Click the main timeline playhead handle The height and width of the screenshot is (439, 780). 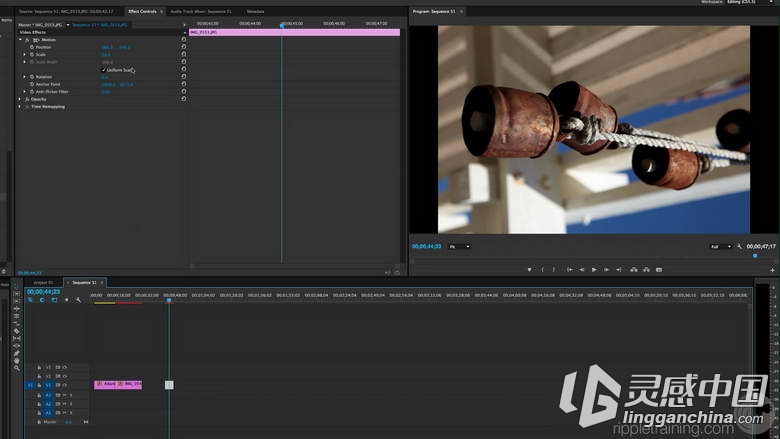point(169,300)
